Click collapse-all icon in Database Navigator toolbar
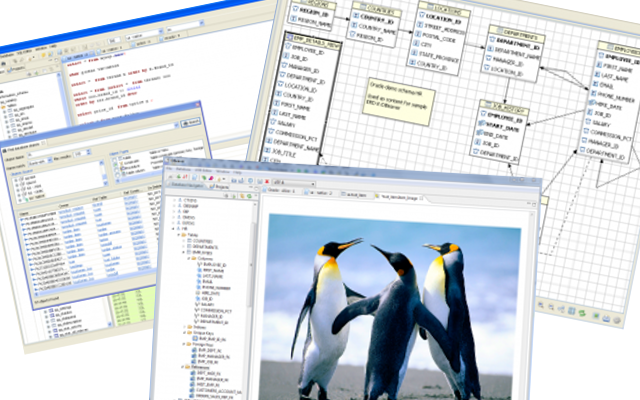This screenshot has height=400, width=640. (226, 196)
